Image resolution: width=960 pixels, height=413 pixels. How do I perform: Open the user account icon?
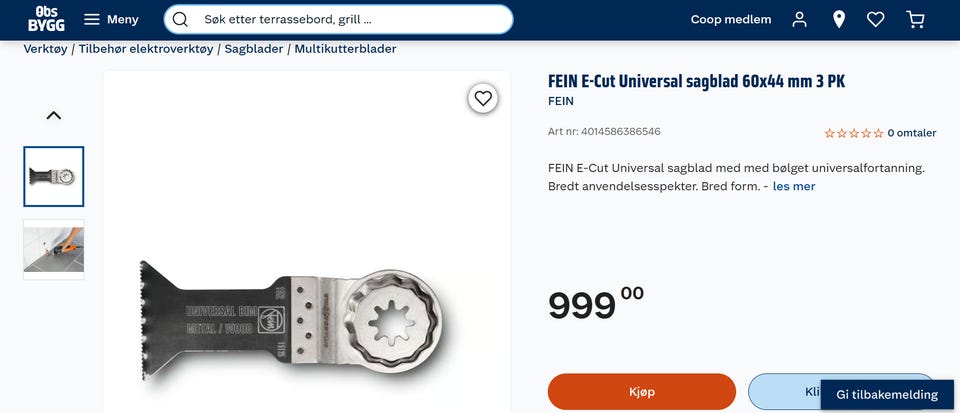tap(800, 20)
